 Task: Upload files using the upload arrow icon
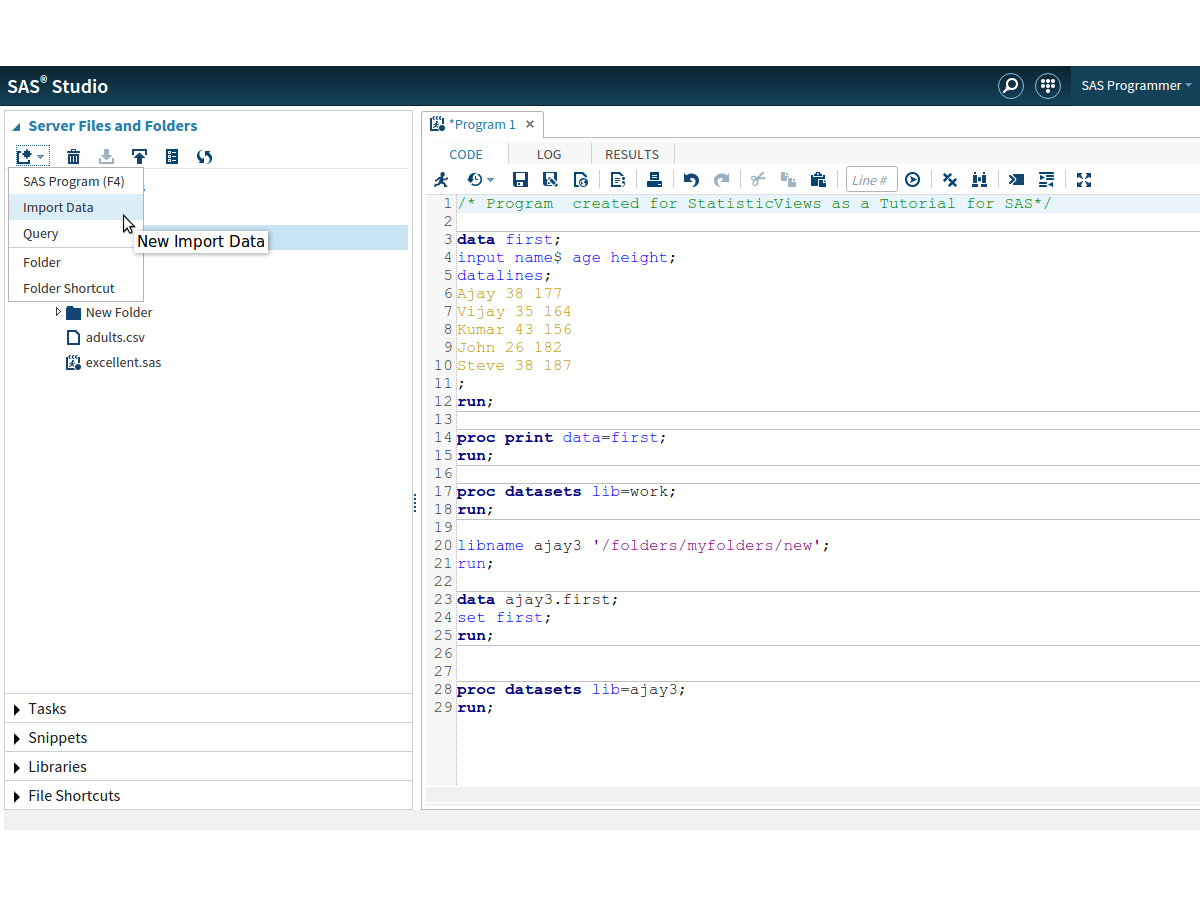tap(139, 156)
